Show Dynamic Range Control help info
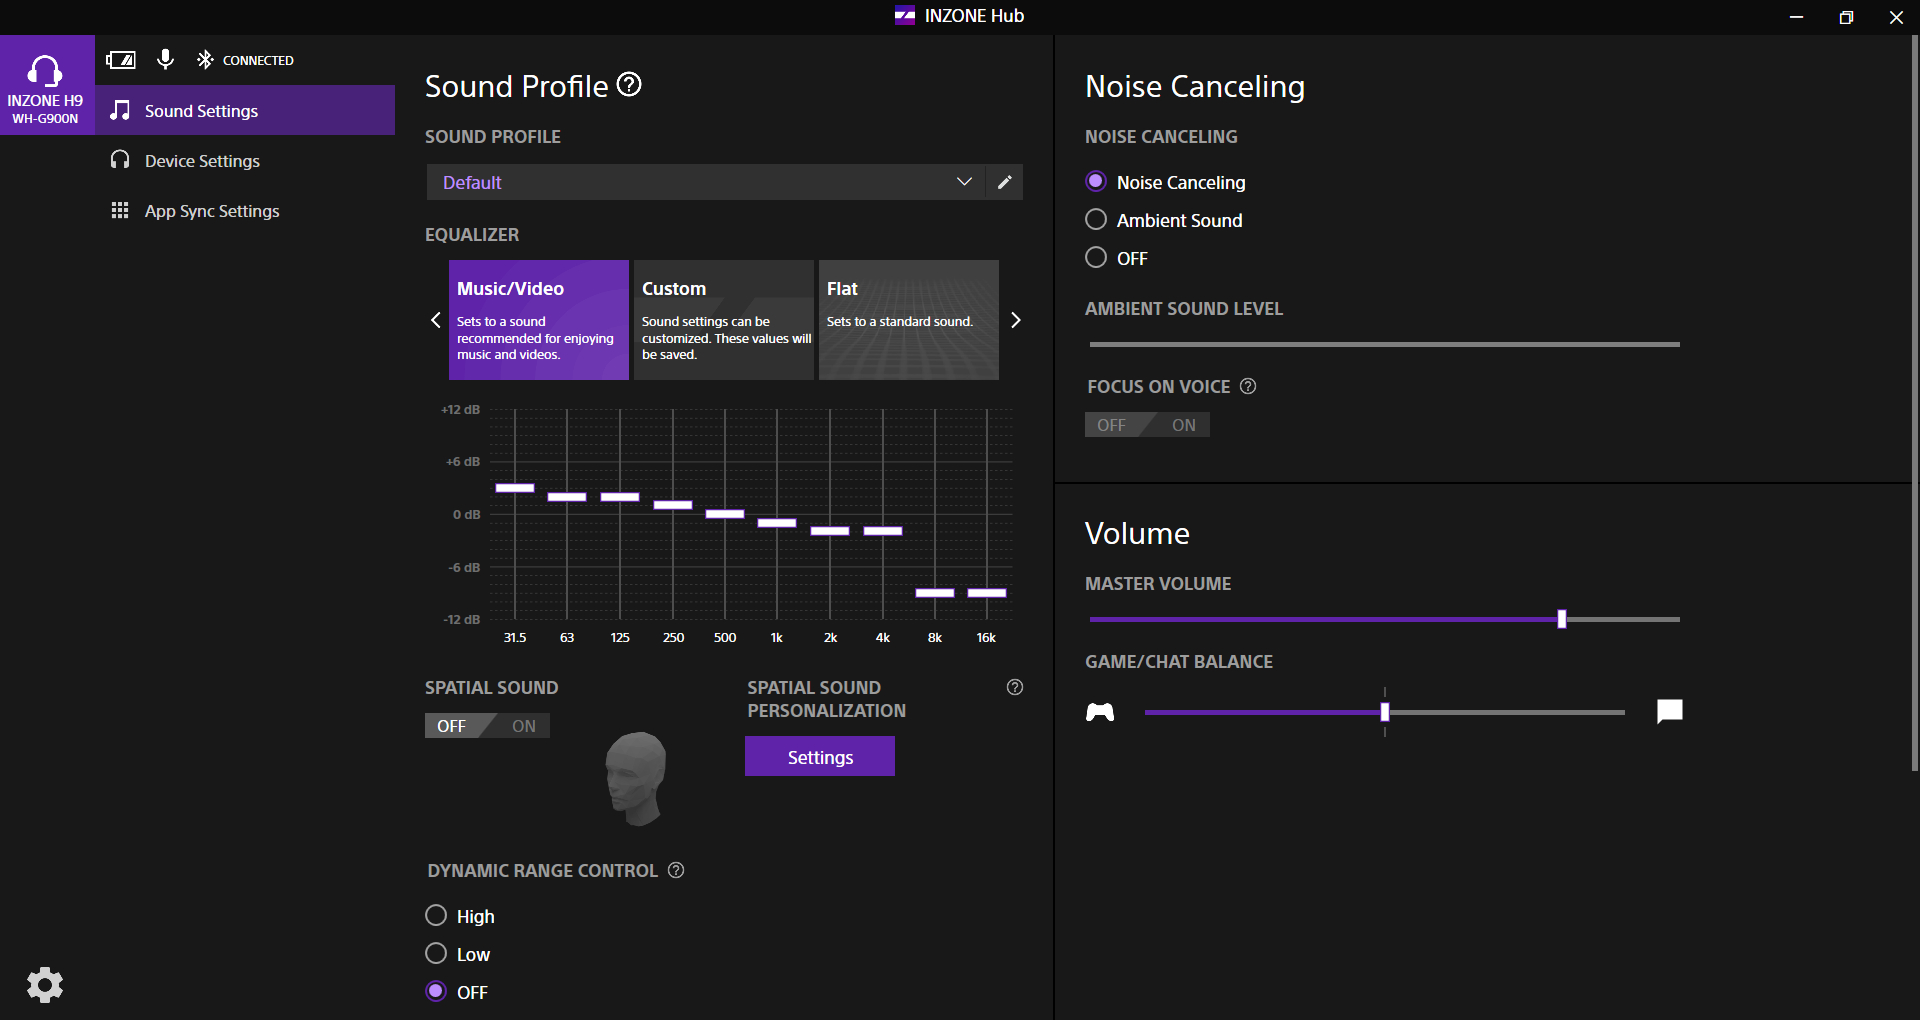This screenshot has width=1920, height=1020. click(x=676, y=870)
